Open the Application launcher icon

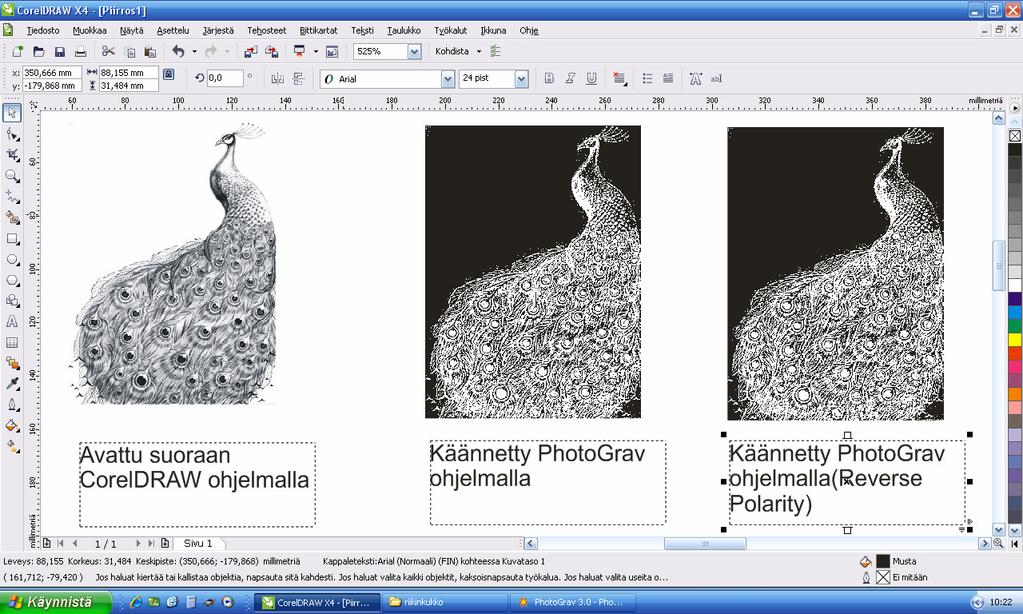click(299, 51)
